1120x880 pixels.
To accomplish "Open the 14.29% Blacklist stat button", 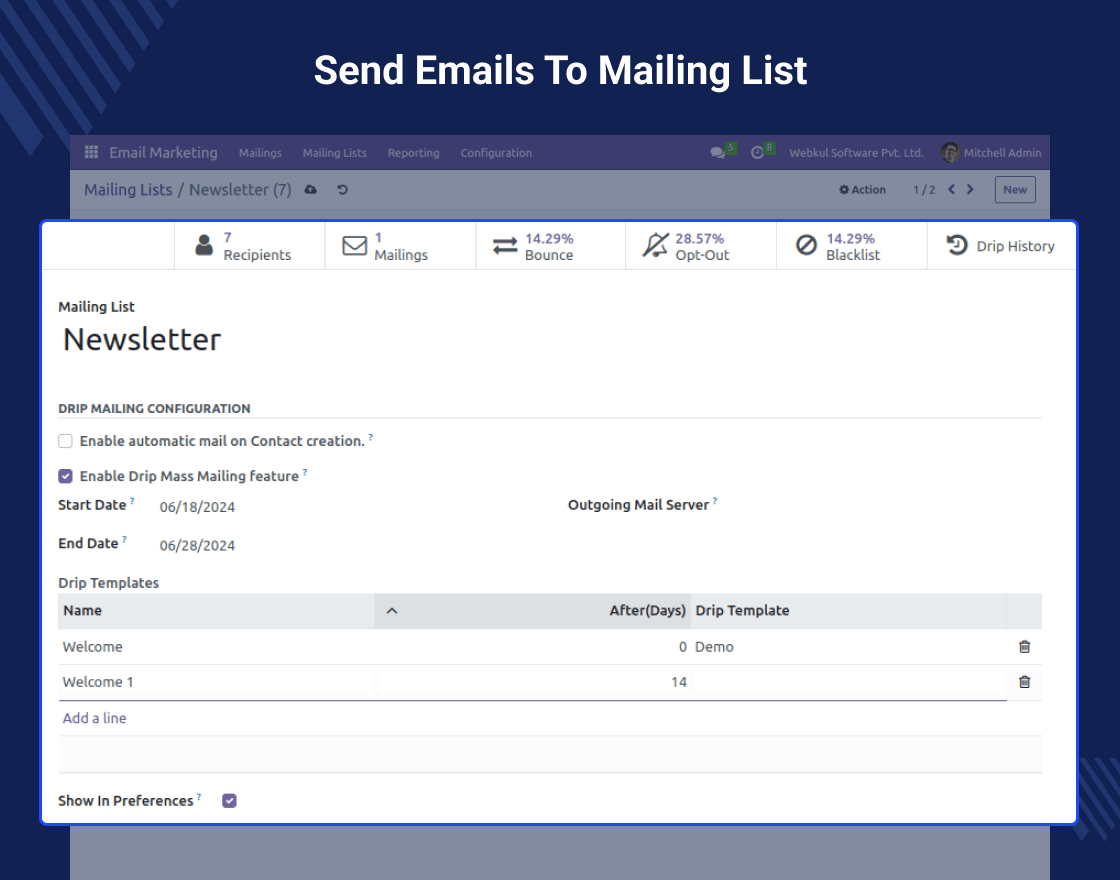I will tap(851, 246).
